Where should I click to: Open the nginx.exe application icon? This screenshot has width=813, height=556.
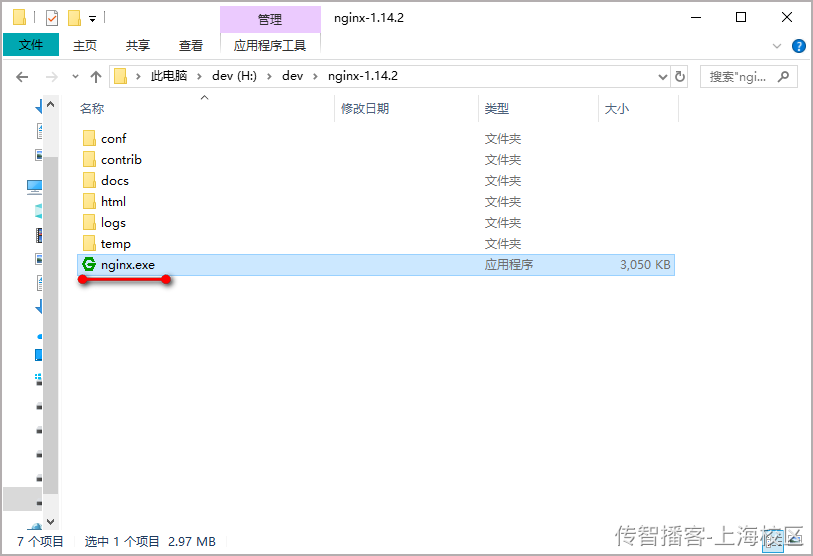(x=89, y=265)
